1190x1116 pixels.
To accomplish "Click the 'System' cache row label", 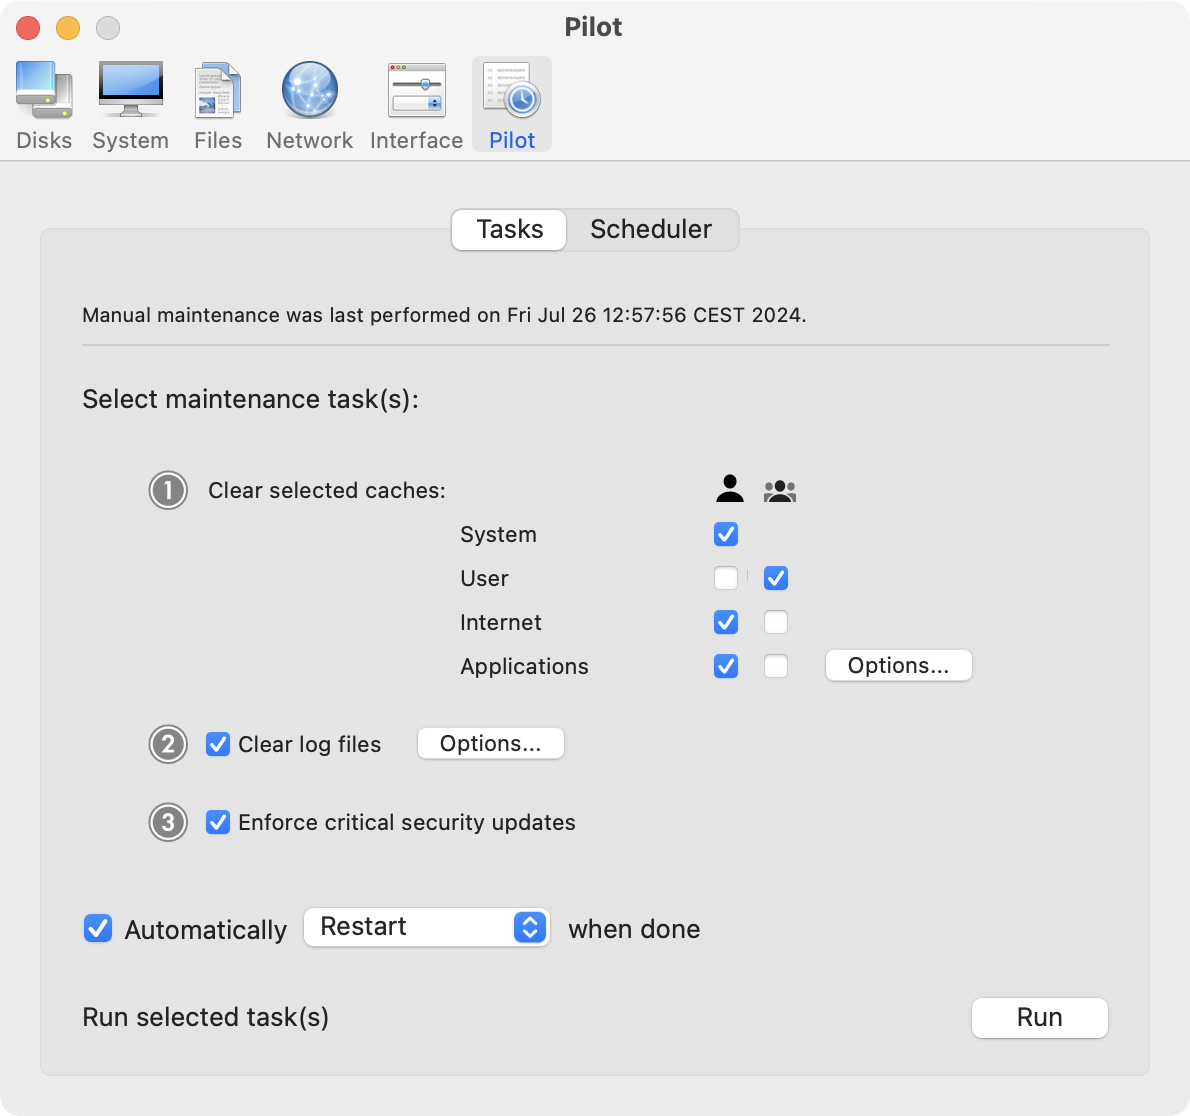I will (x=499, y=534).
